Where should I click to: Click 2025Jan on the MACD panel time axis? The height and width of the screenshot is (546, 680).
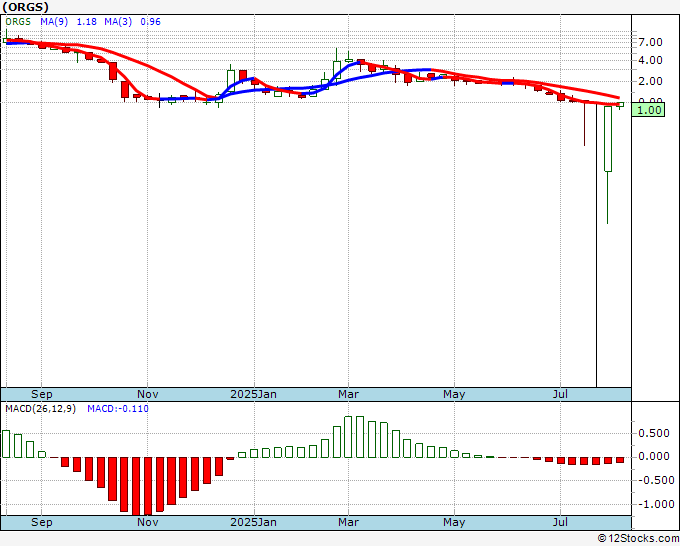pos(253,522)
